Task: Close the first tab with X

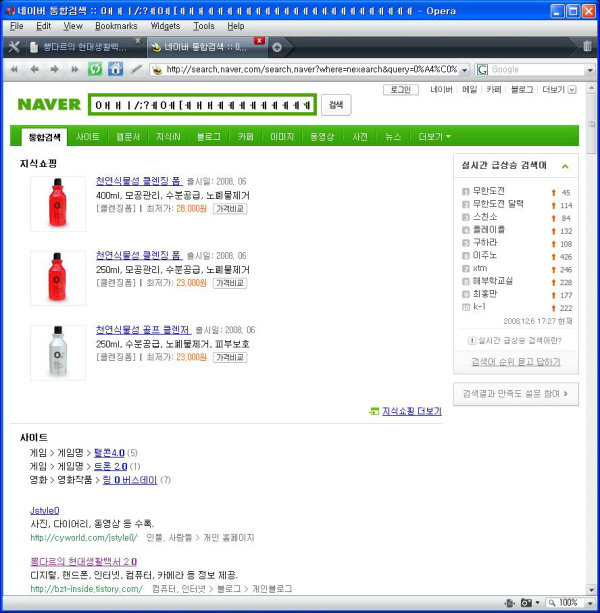Action: pos(137,40)
